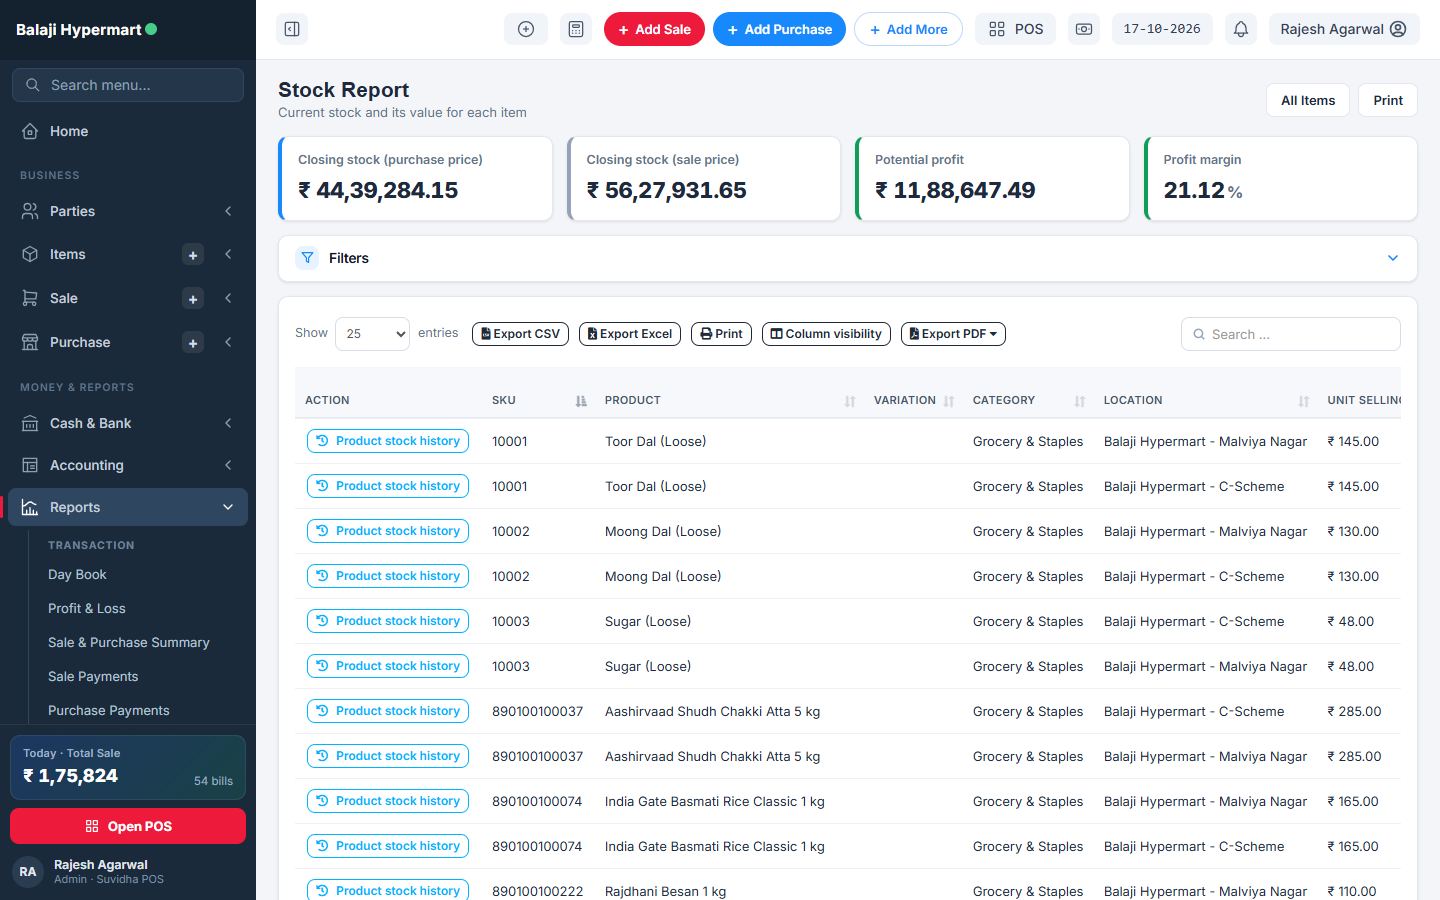Sort by SKU column sort icon
This screenshot has width=1440, height=900.
click(x=581, y=401)
